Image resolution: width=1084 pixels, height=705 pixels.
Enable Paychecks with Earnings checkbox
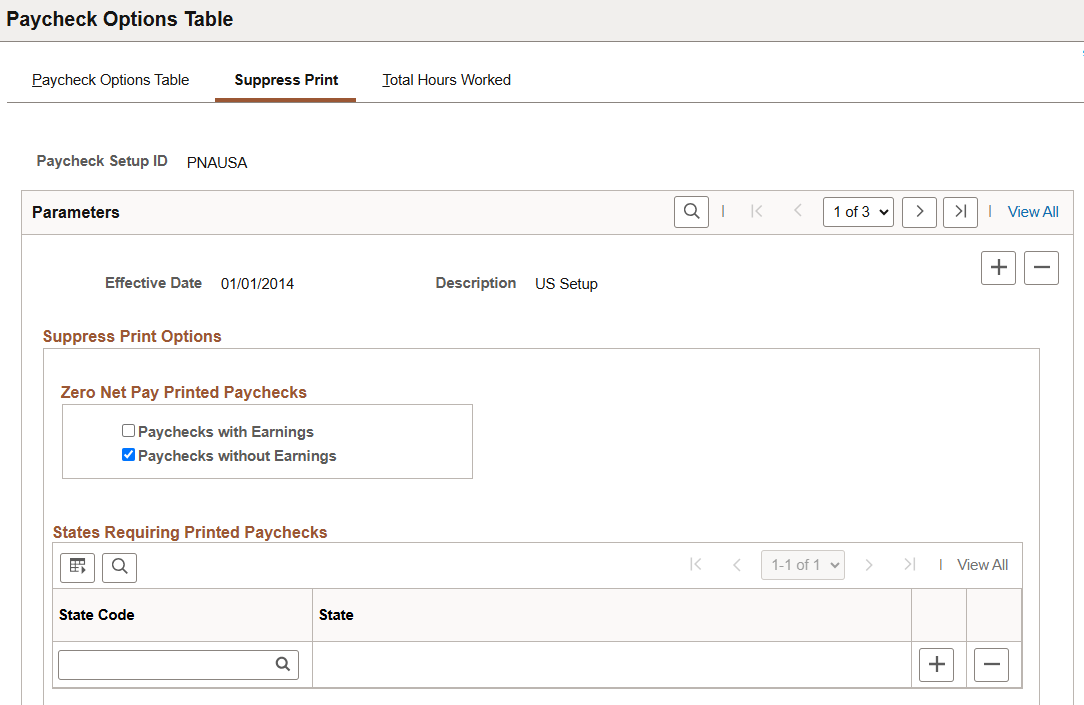pos(129,431)
